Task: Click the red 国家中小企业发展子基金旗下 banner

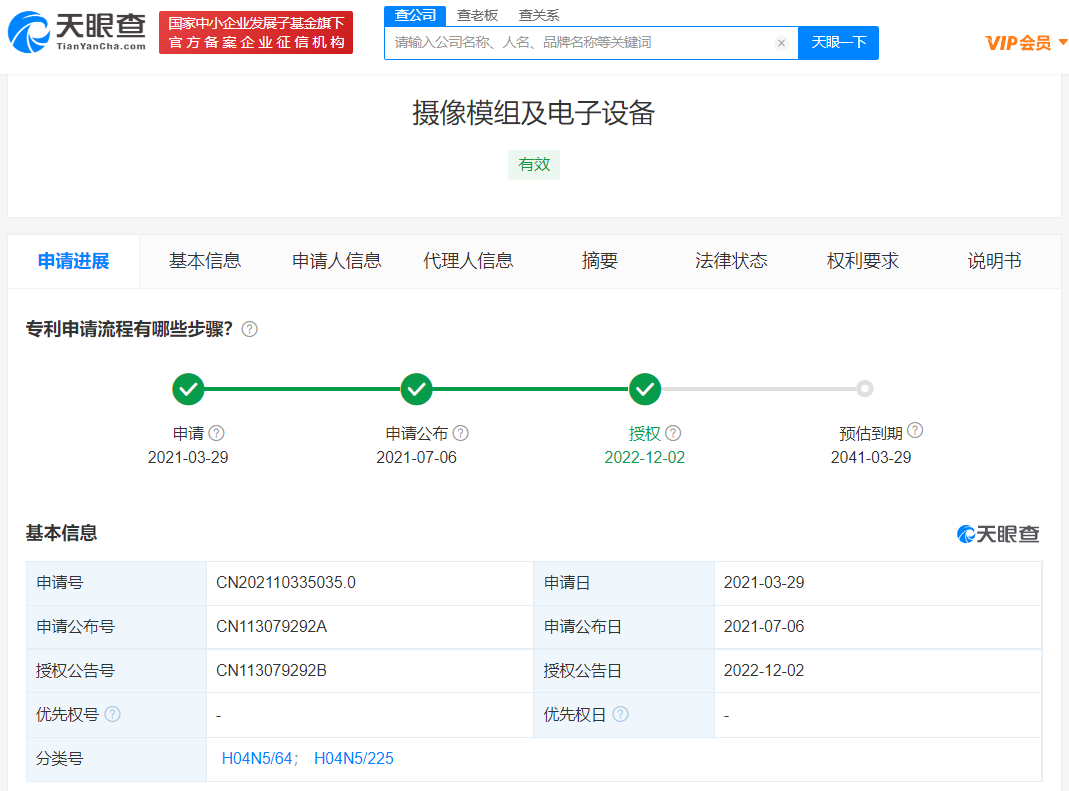Action: point(256,32)
